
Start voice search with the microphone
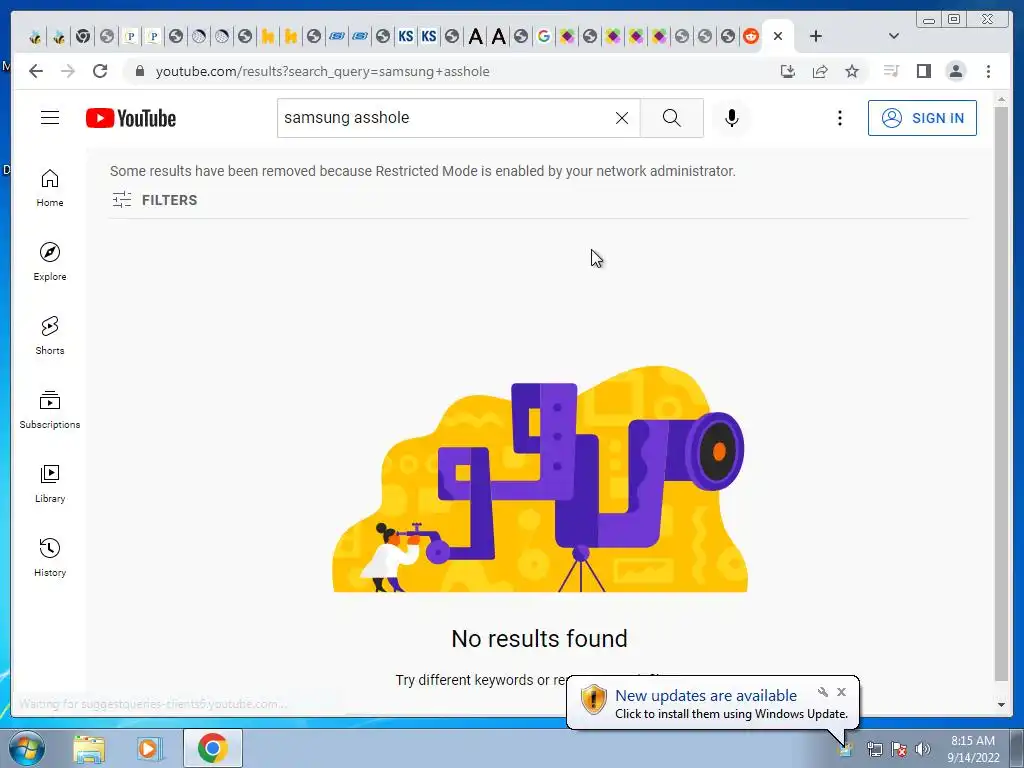coord(732,118)
